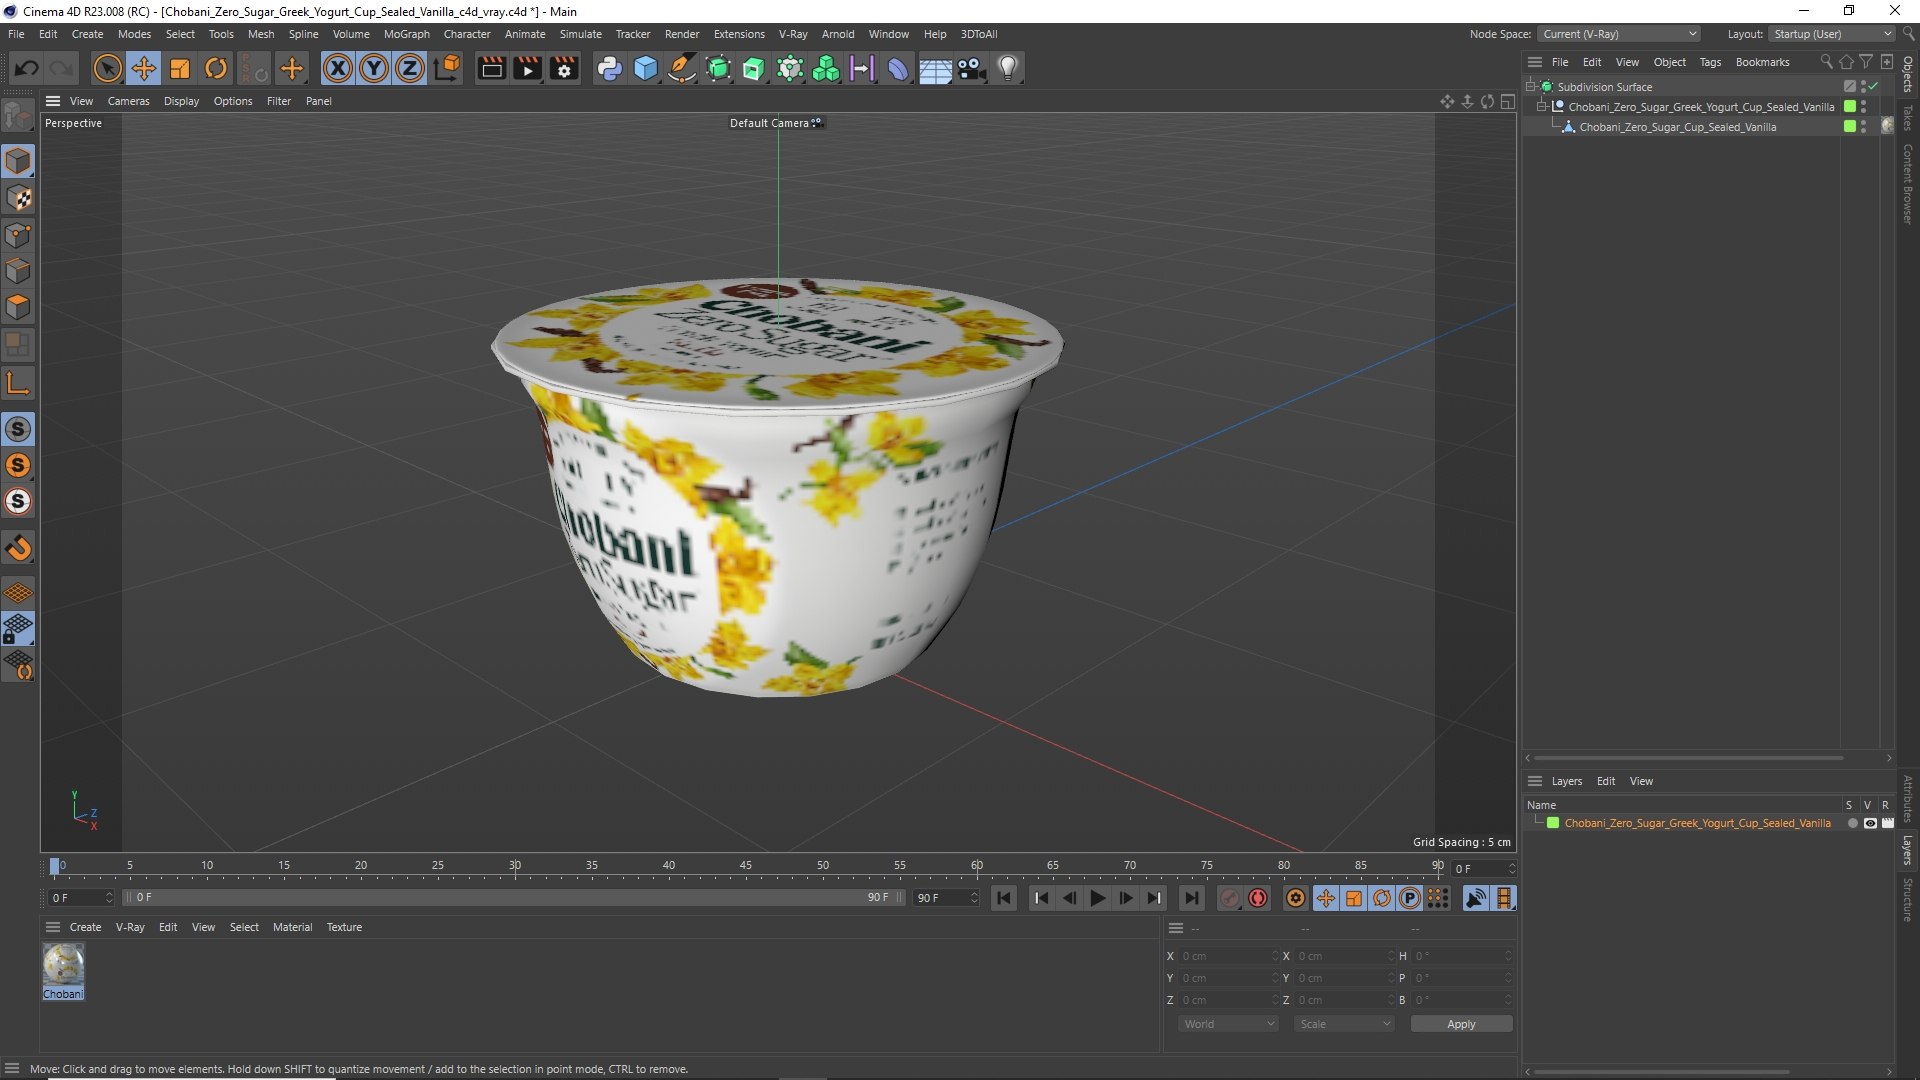This screenshot has width=1920, height=1080.
Task: Select the Chobani material thumbnail
Action: [x=63, y=965]
